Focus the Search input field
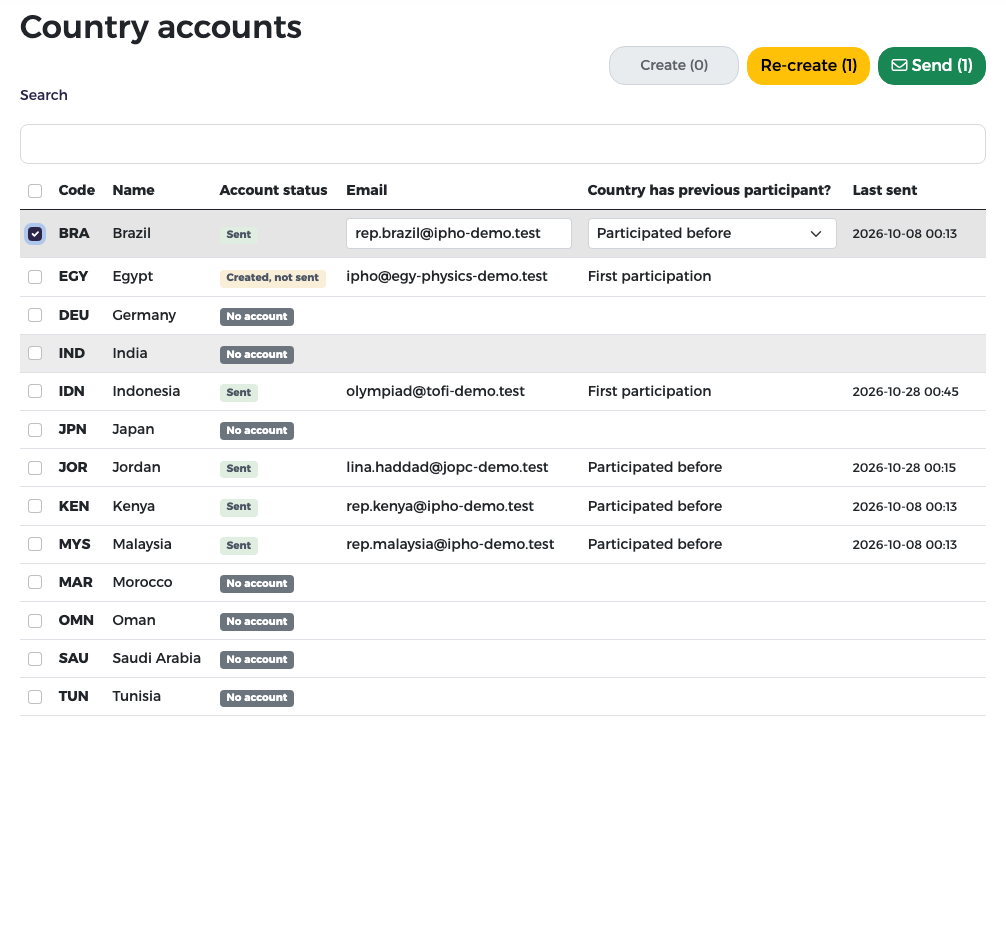 pos(502,144)
